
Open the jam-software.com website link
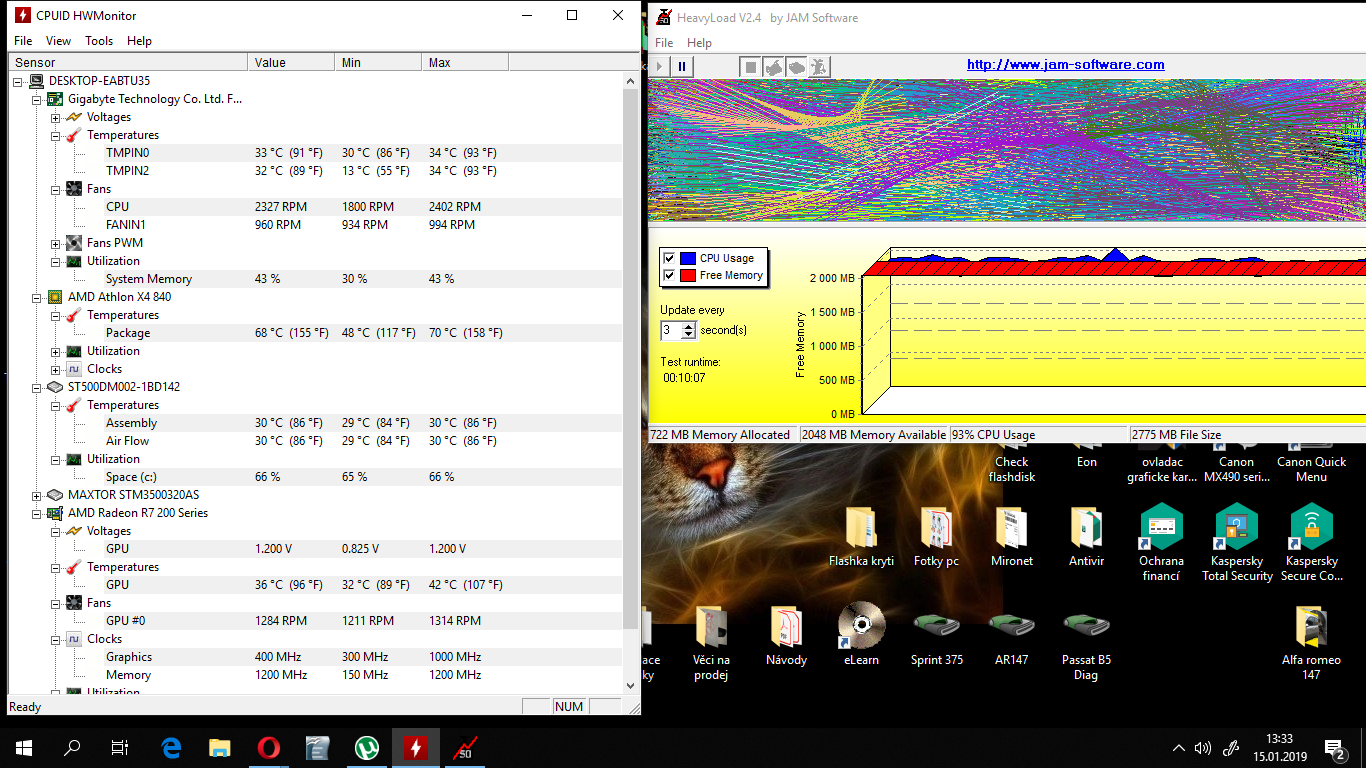click(1065, 65)
